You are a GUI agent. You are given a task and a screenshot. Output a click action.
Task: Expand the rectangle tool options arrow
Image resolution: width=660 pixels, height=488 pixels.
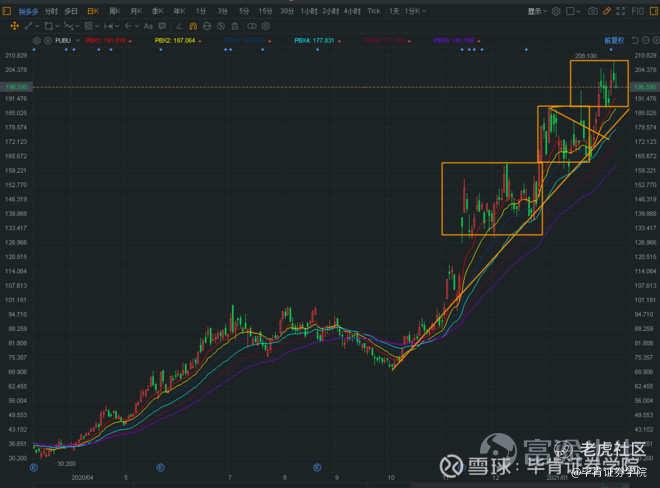(x=58, y=27)
